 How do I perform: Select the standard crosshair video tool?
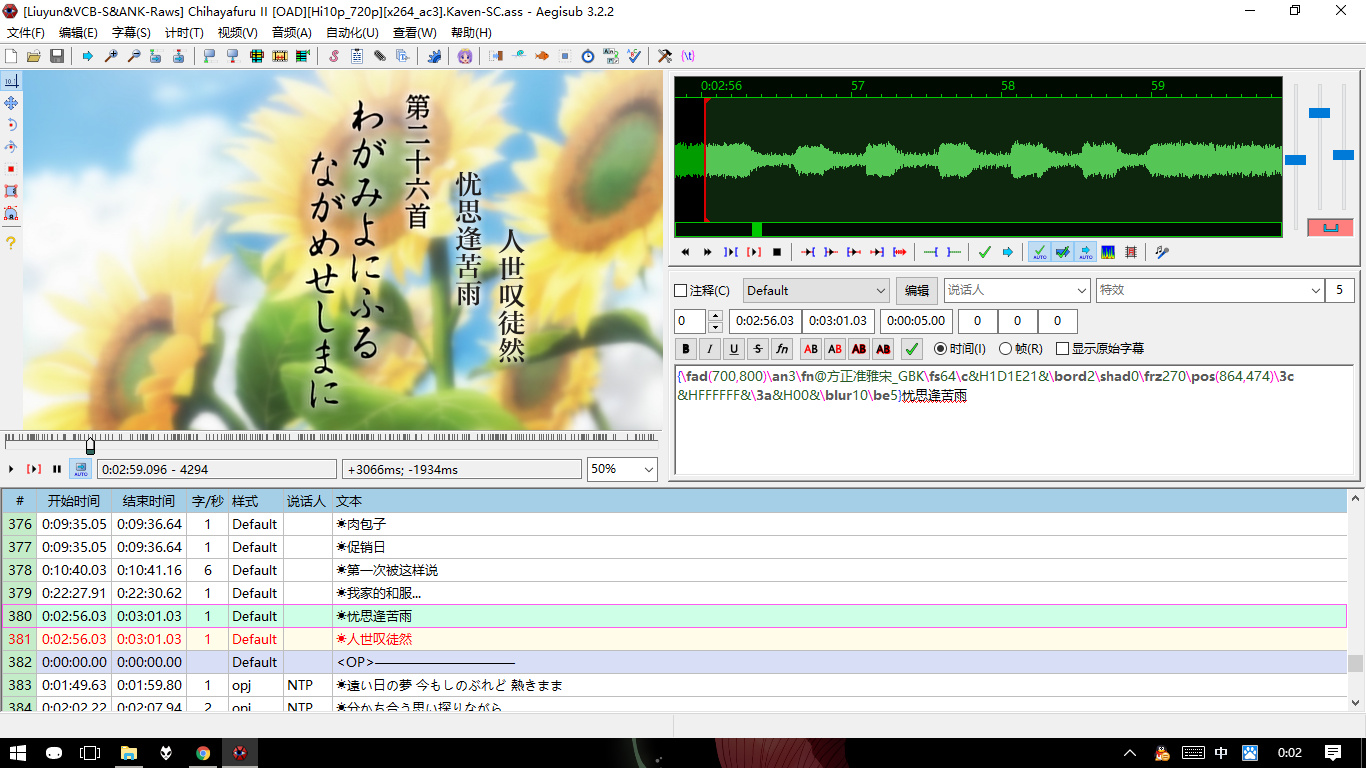11,81
